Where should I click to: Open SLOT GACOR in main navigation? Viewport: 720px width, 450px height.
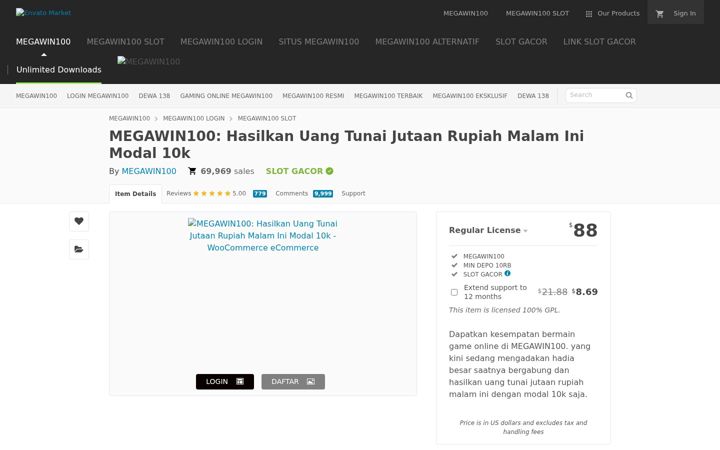pos(521,42)
